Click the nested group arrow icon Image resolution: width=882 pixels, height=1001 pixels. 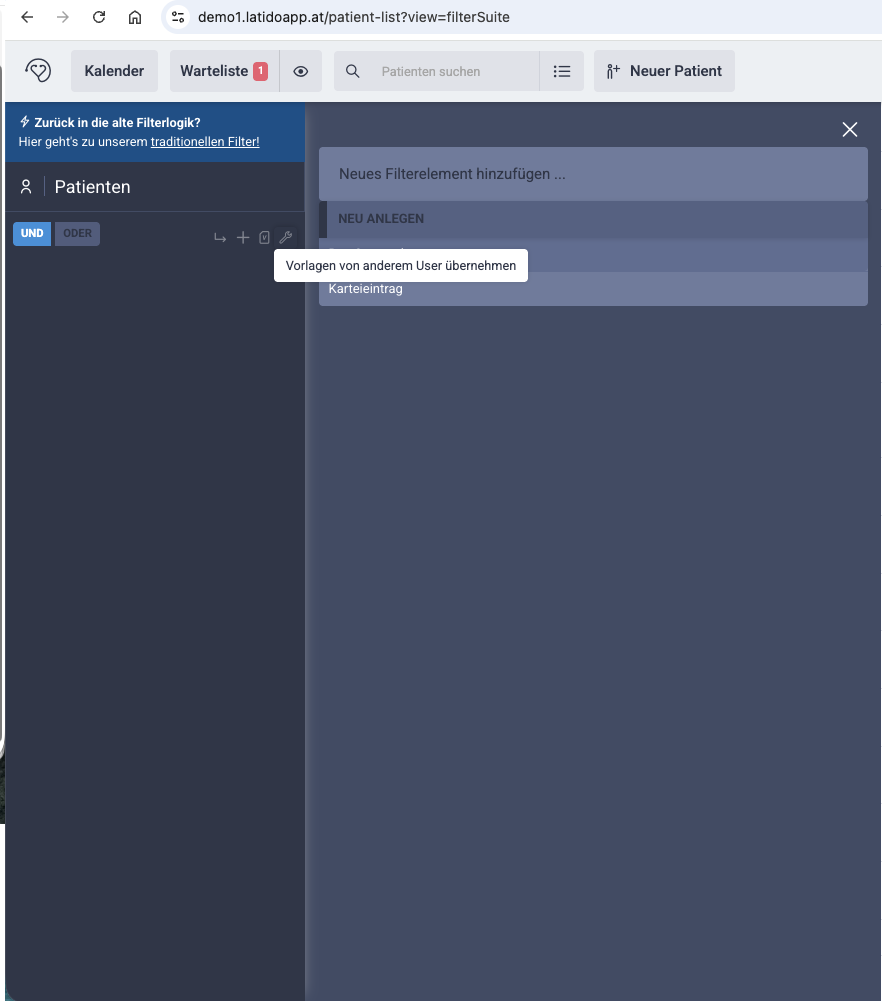pyautogui.click(x=220, y=238)
